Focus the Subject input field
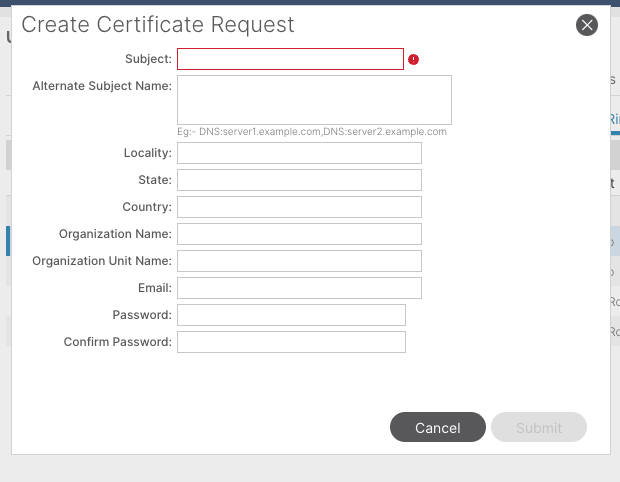The image size is (620, 482). [290, 59]
